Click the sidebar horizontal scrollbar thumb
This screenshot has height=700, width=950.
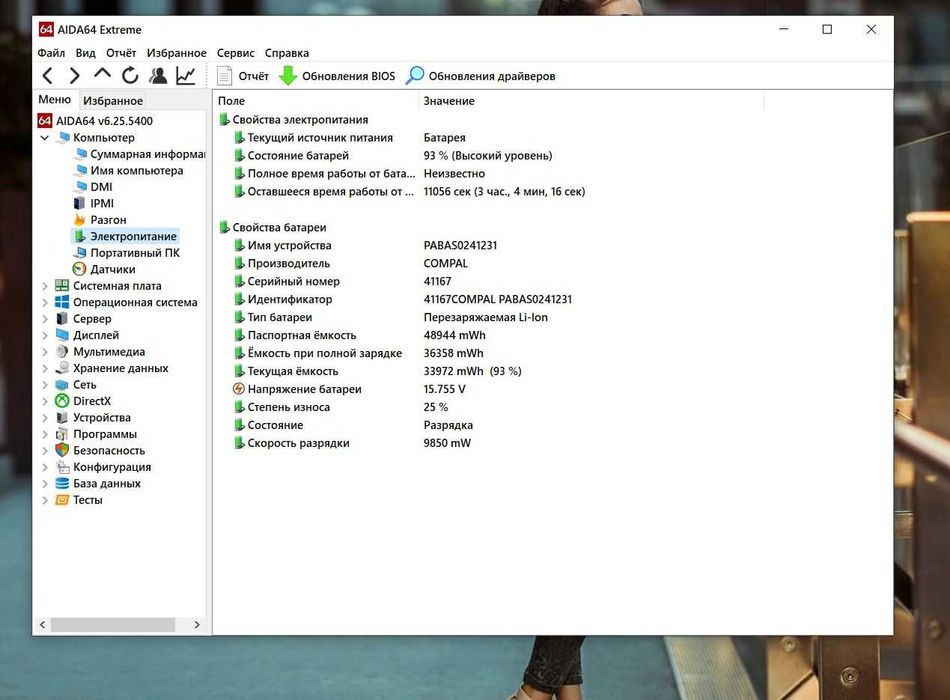coord(113,624)
